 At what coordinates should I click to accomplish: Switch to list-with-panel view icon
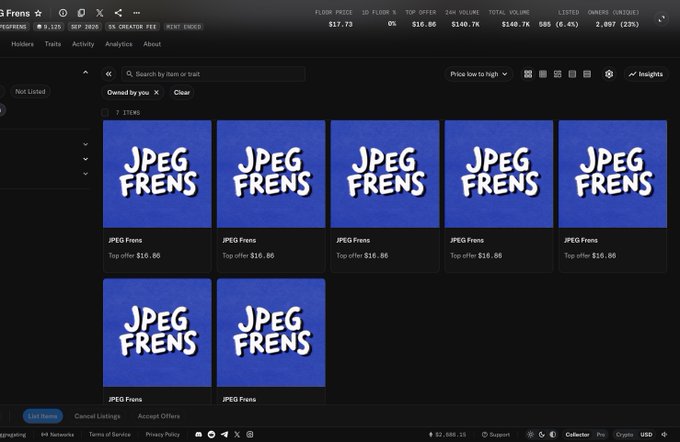(572, 74)
